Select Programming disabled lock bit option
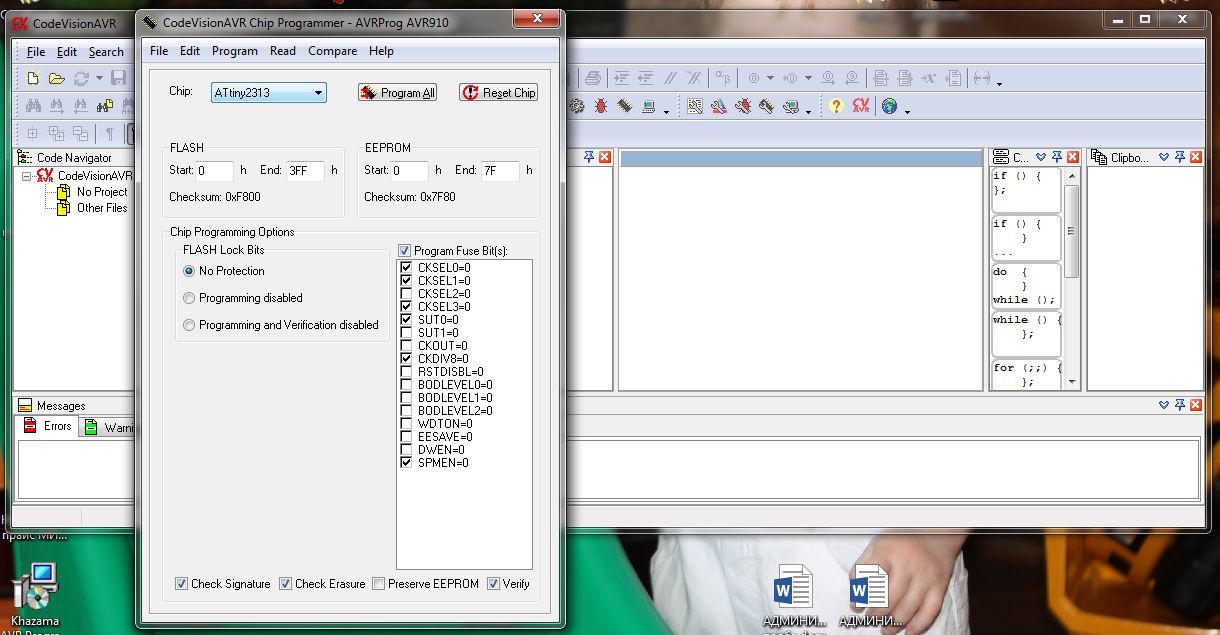 (190, 298)
